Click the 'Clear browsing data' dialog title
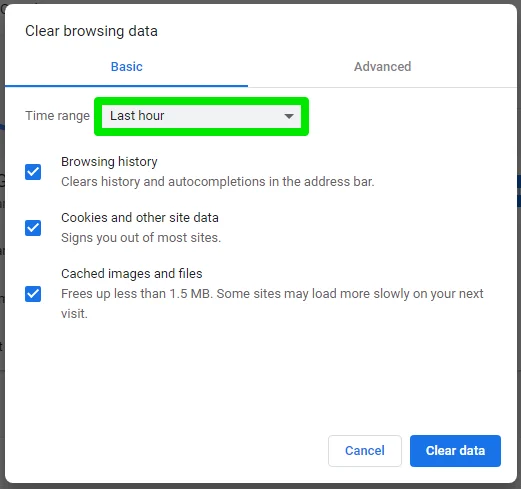 click(x=91, y=31)
